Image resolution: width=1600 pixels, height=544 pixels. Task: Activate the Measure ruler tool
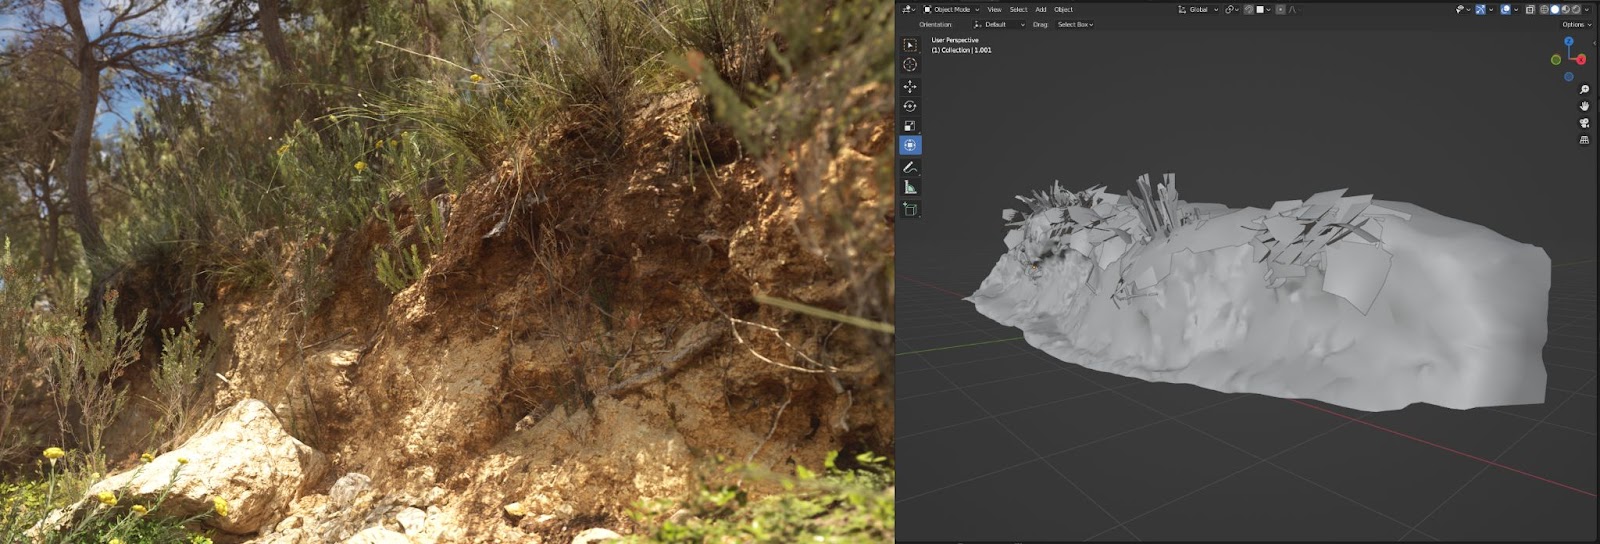910,187
